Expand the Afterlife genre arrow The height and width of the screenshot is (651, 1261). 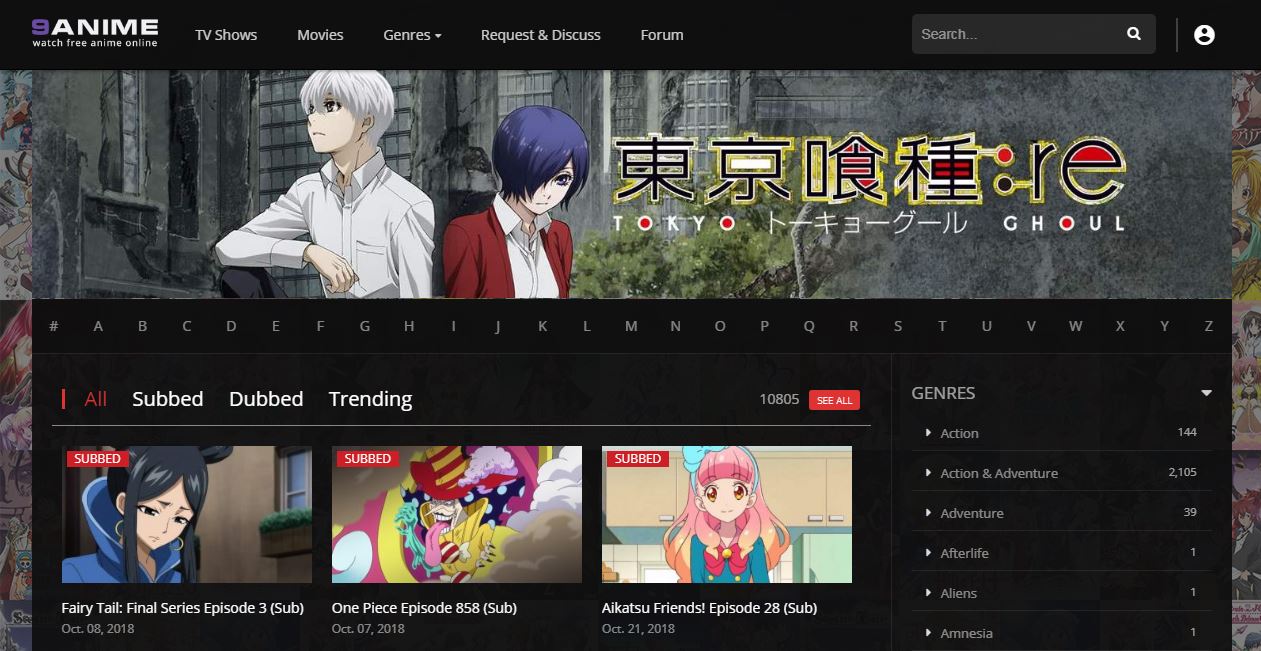click(929, 553)
